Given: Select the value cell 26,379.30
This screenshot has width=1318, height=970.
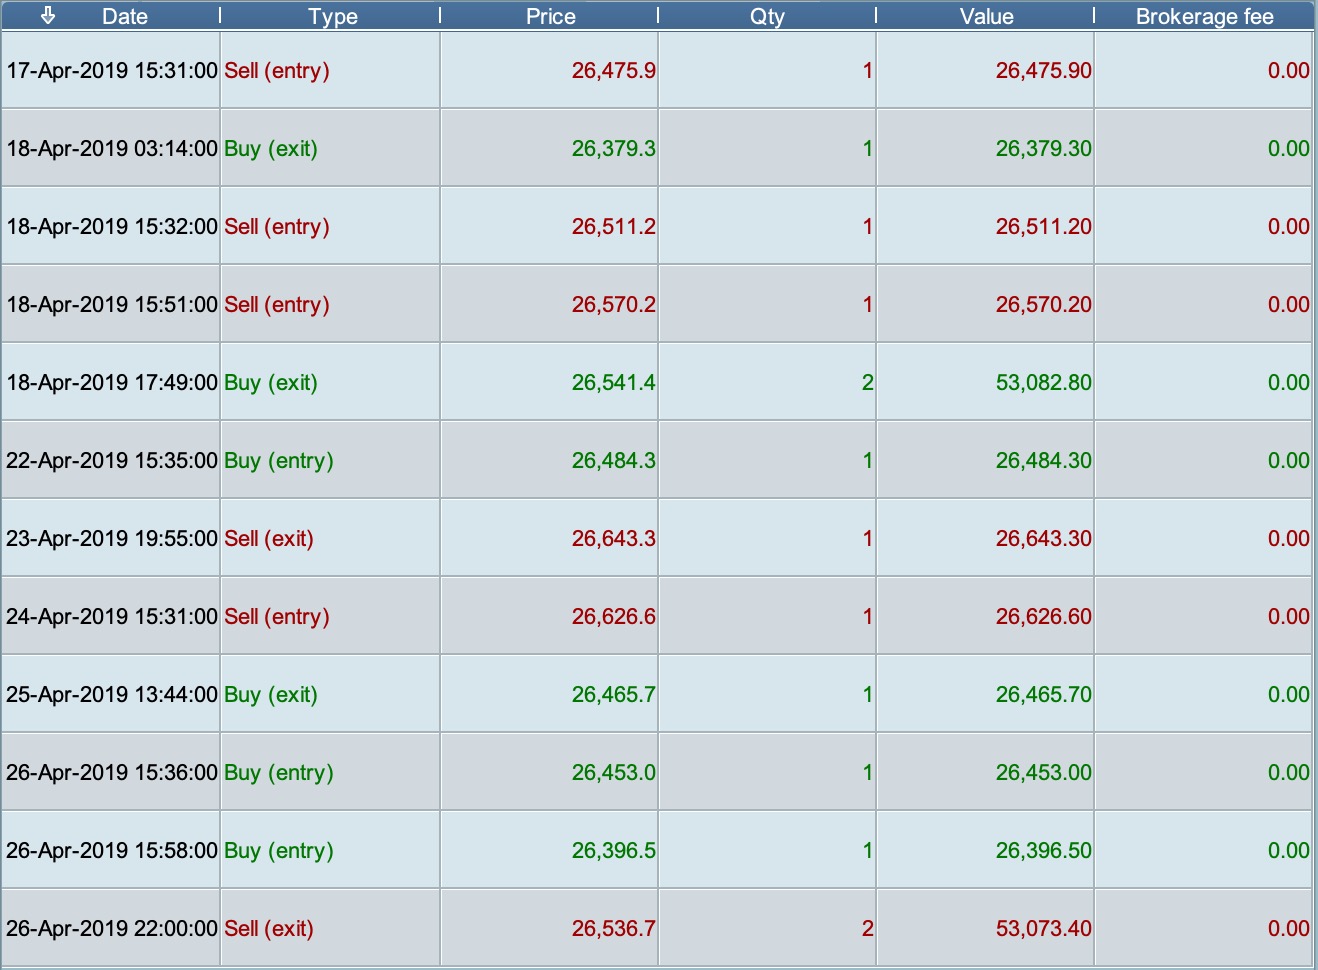Looking at the screenshot, I should [x=1043, y=149].
